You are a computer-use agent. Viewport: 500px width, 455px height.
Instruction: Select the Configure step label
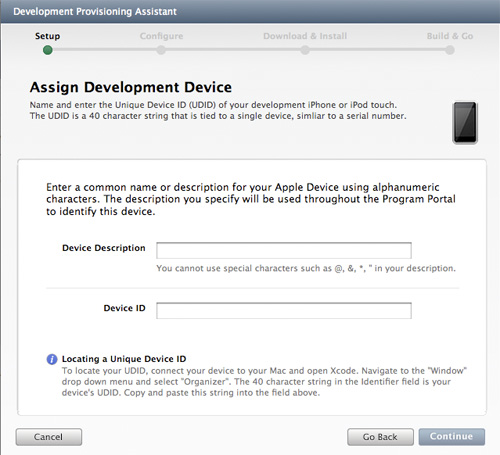point(161,36)
